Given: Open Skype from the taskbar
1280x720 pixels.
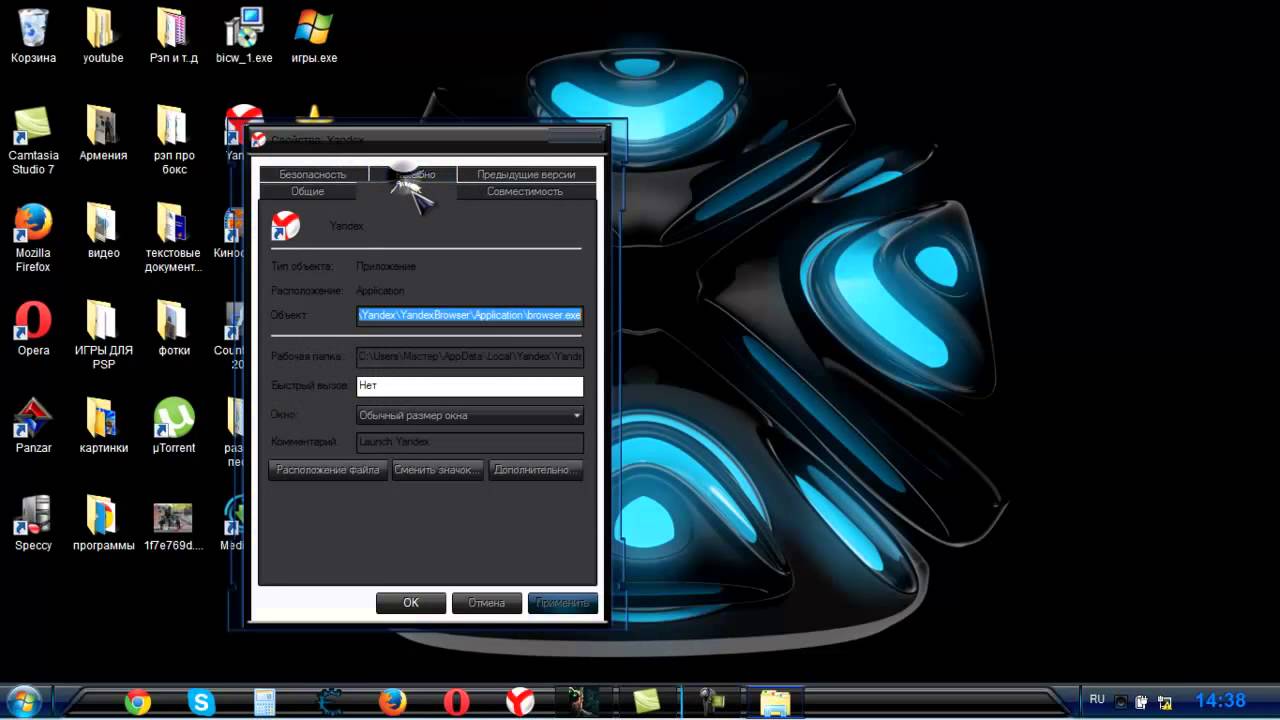Looking at the screenshot, I should pos(201,702).
